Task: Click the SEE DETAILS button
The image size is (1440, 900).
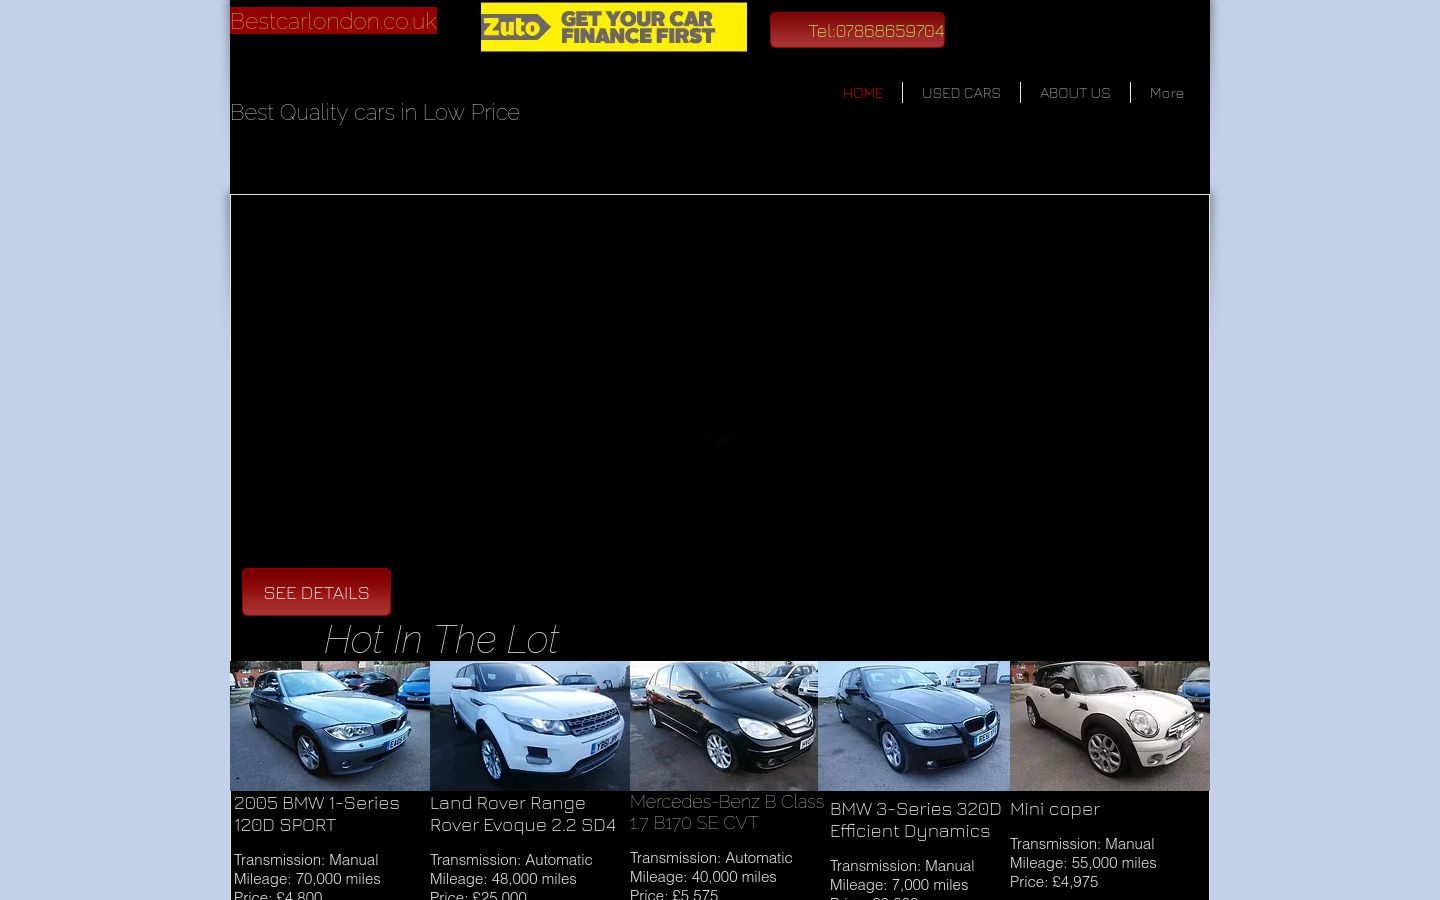Action: click(x=316, y=592)
